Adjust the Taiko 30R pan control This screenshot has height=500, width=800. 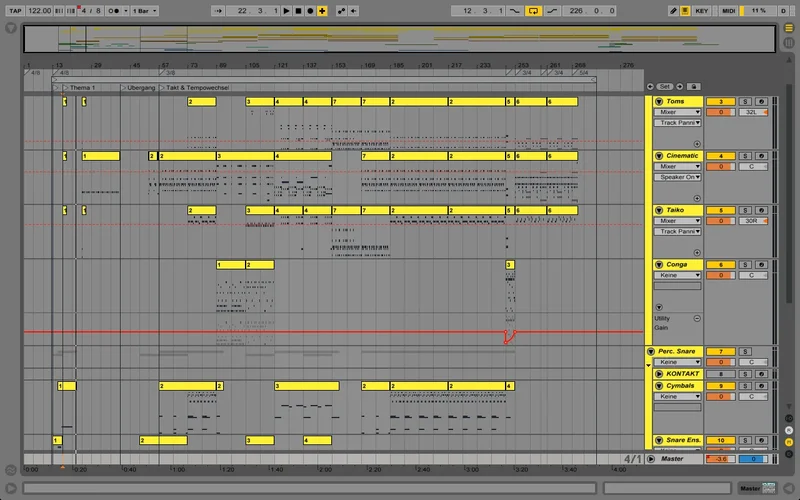(753, 221)
